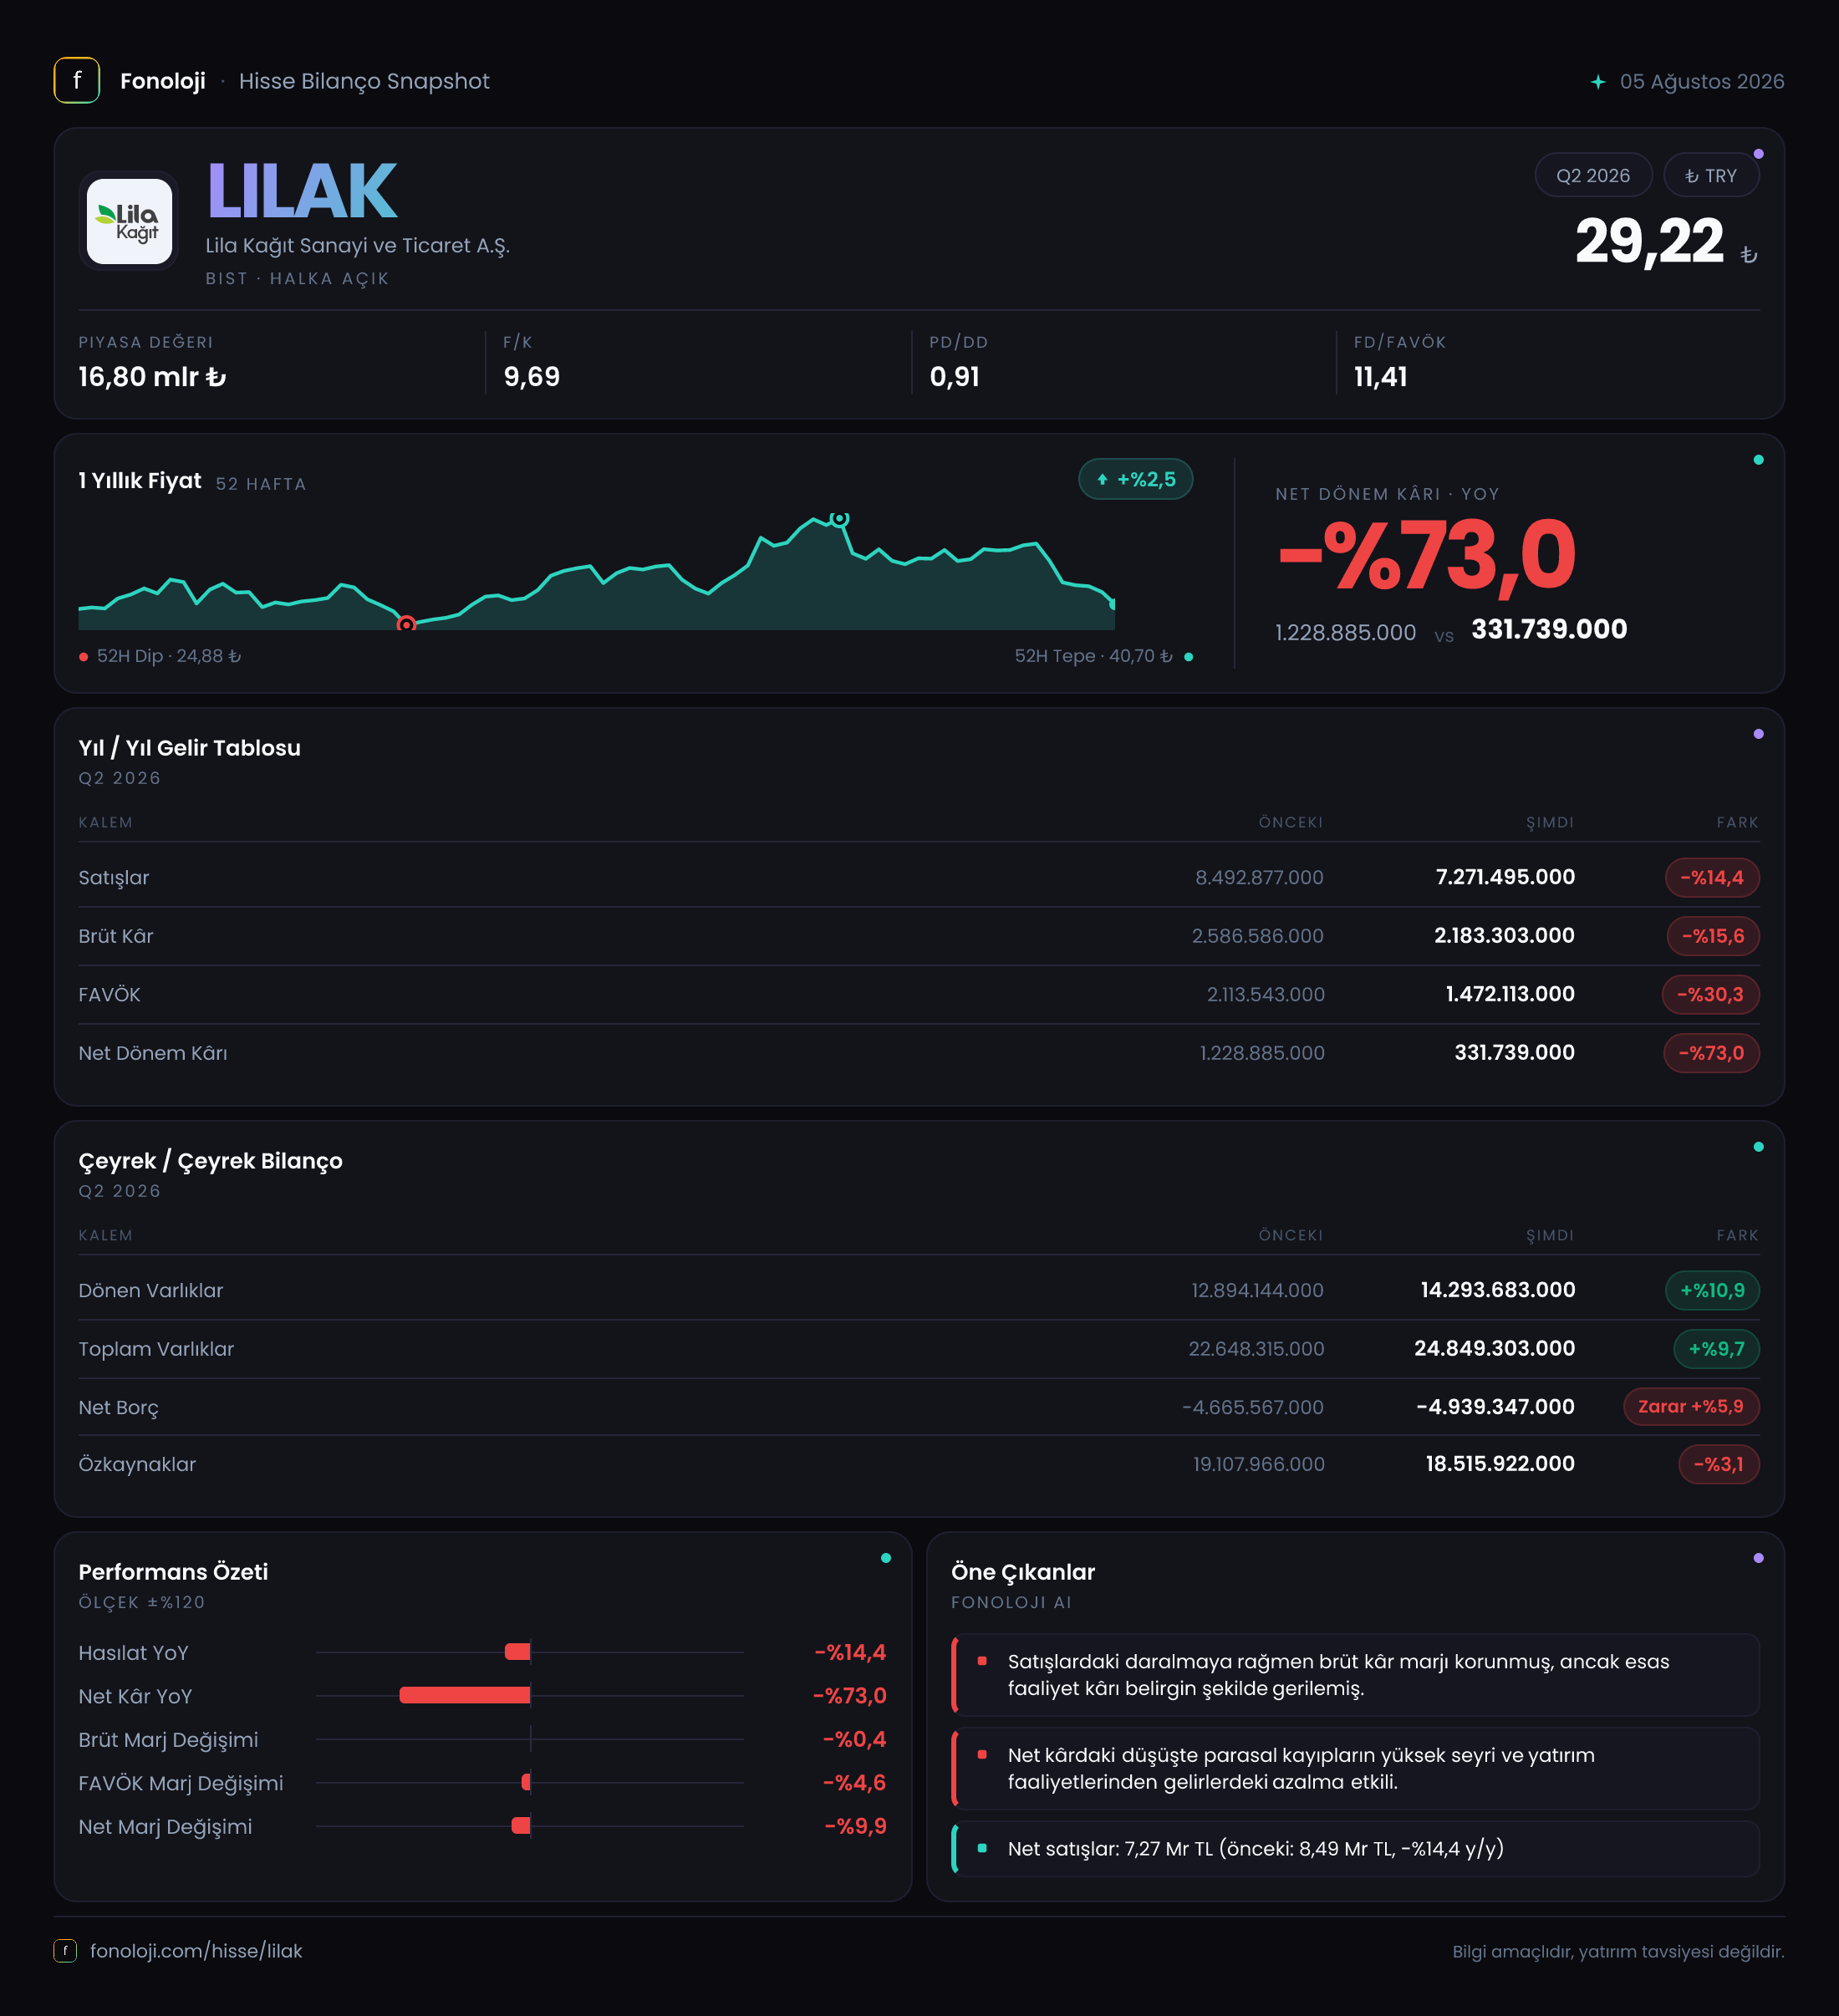Open the ₺ TRY currency selector

tap(1710, 176)
